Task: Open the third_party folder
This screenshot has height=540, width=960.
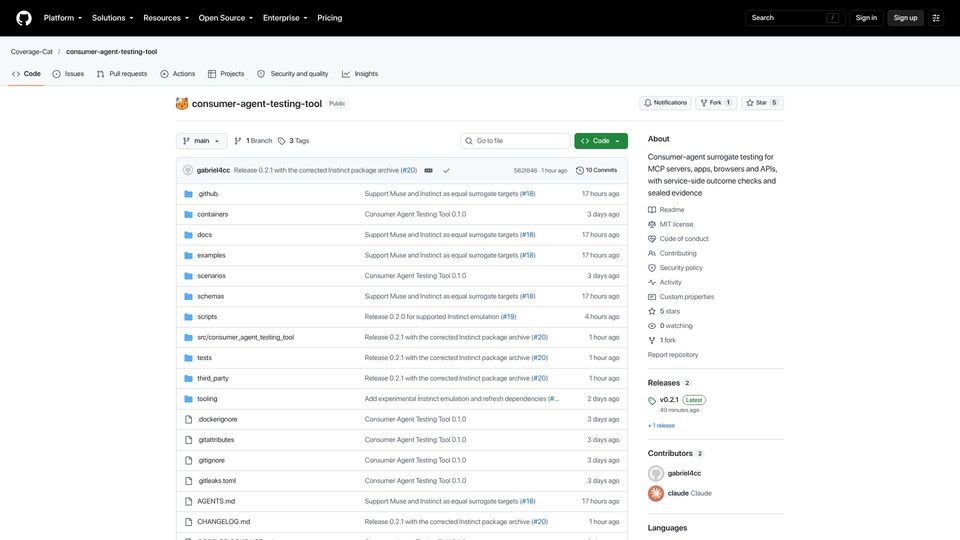Action: click(213, 378)
